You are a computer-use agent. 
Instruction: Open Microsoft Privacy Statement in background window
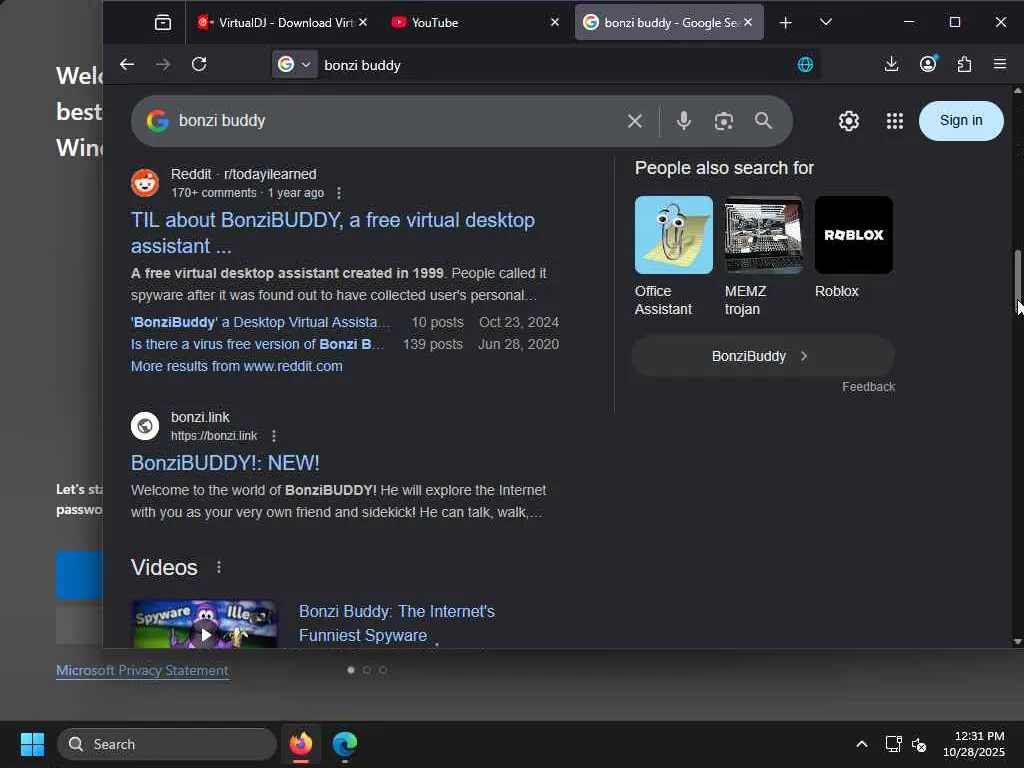point(142,671)
